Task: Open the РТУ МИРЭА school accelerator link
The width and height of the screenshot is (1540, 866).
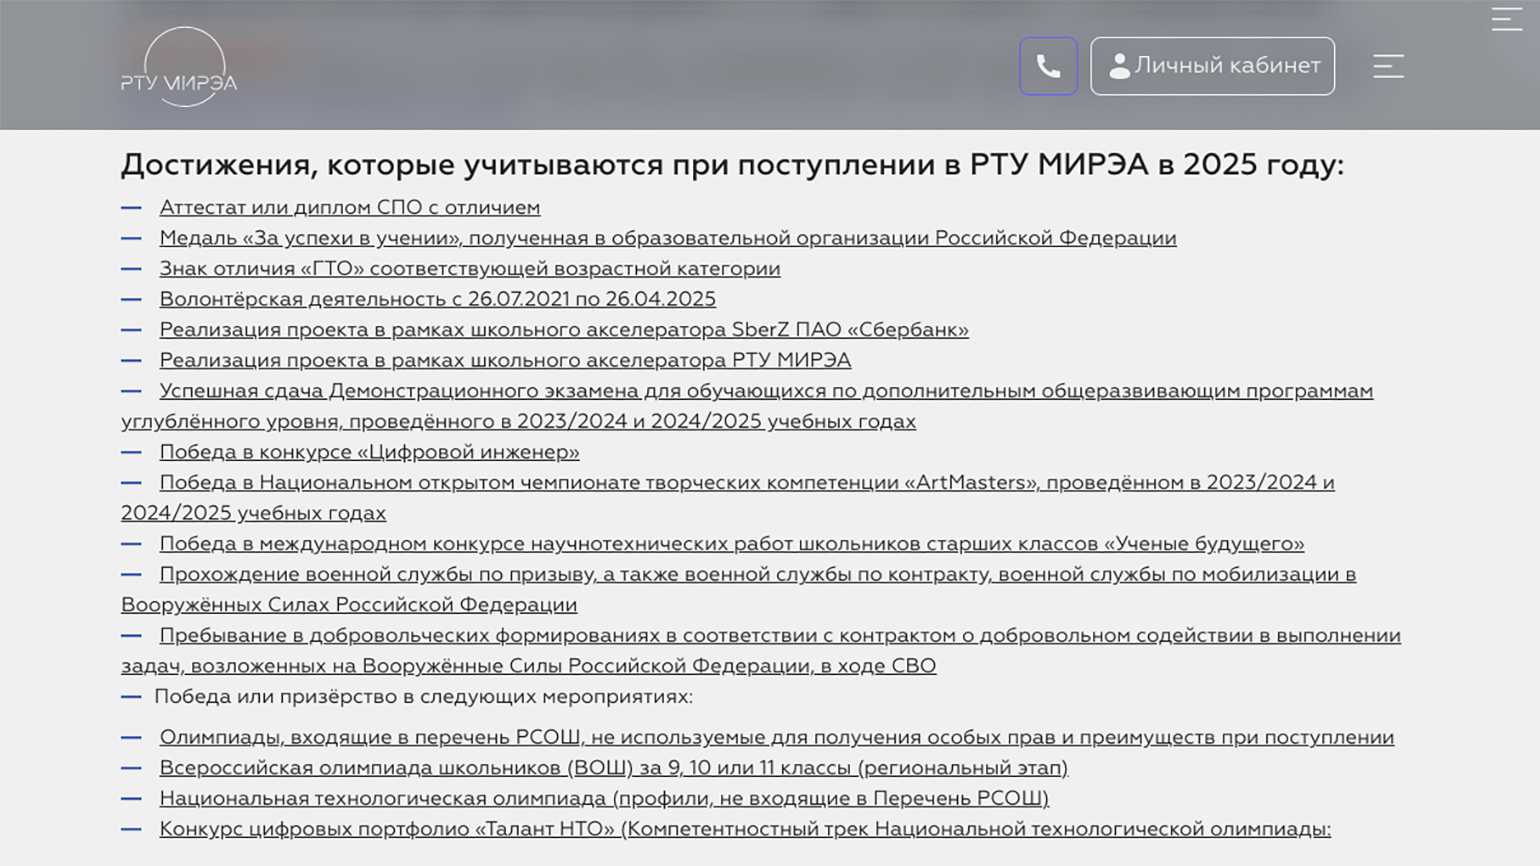Action: [x=505, y=360]
